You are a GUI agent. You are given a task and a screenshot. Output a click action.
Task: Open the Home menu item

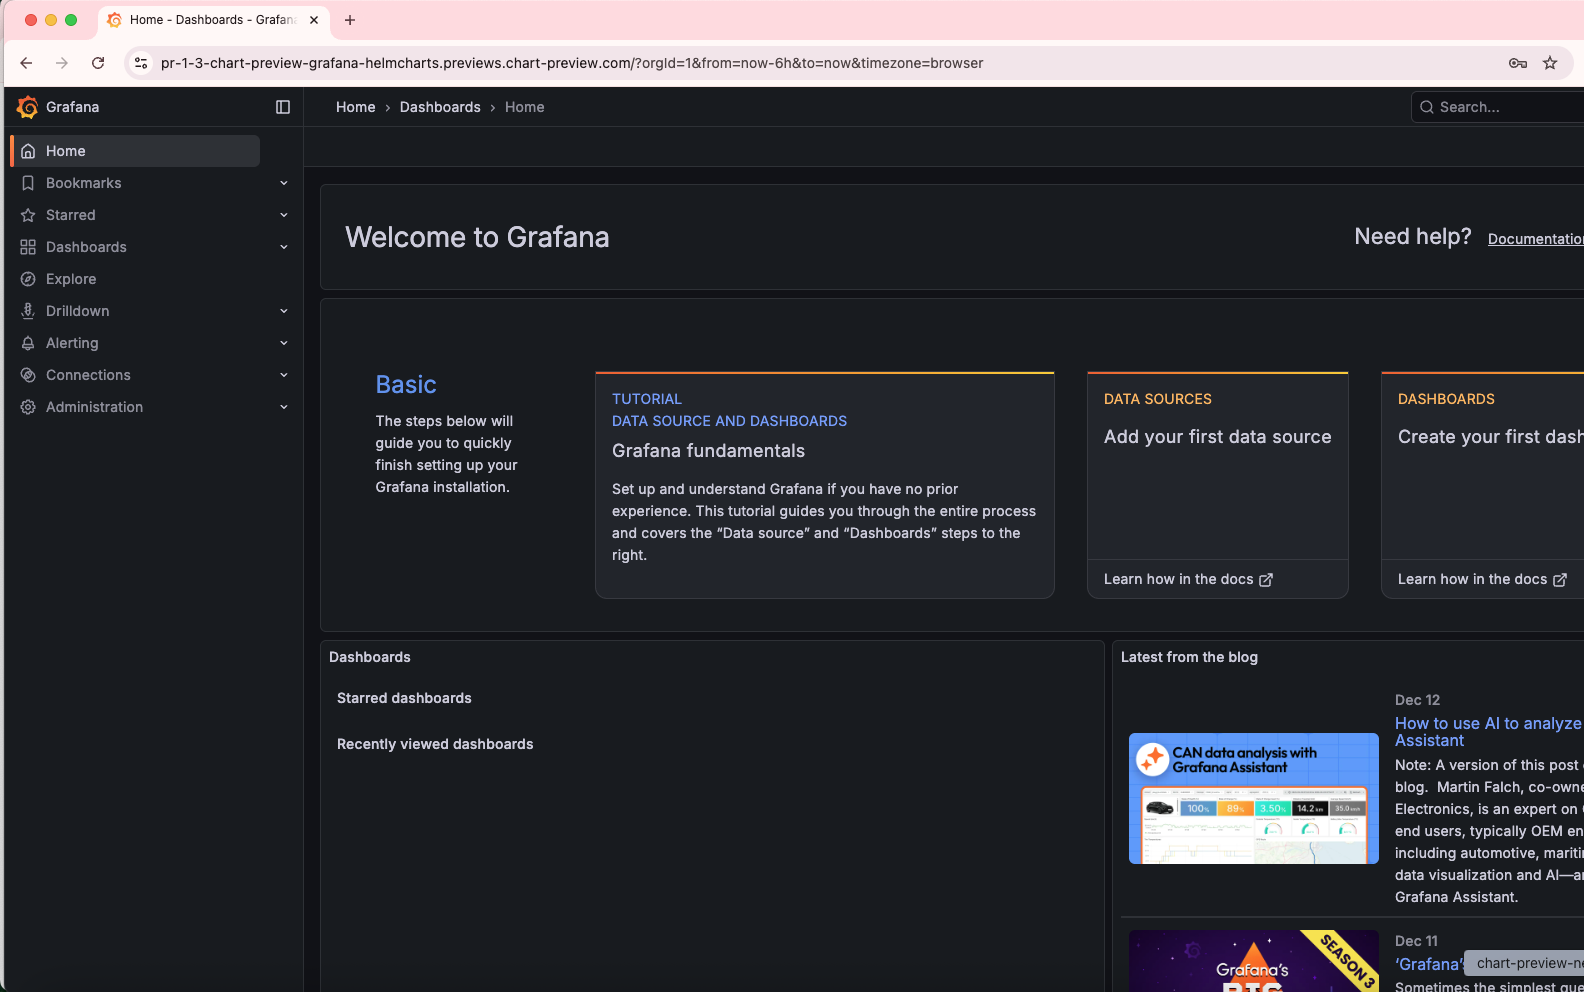tap(135, 151)
